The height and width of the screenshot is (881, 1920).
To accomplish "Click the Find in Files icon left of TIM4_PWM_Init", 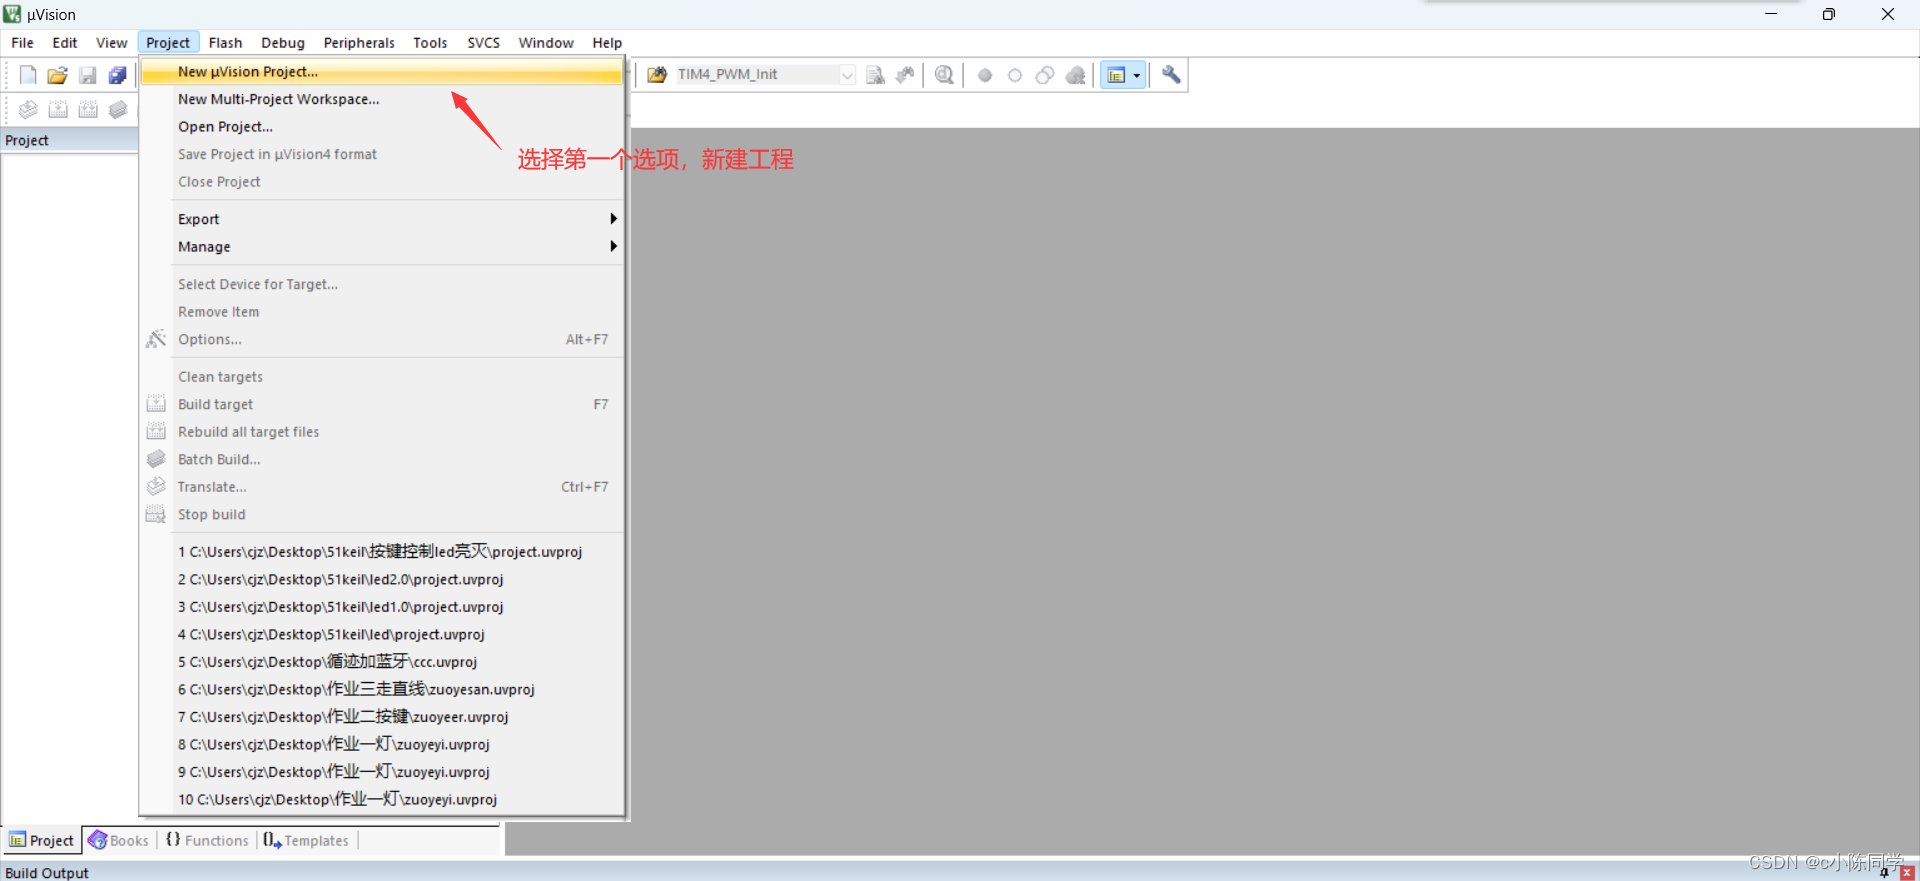I will [657, 75].
